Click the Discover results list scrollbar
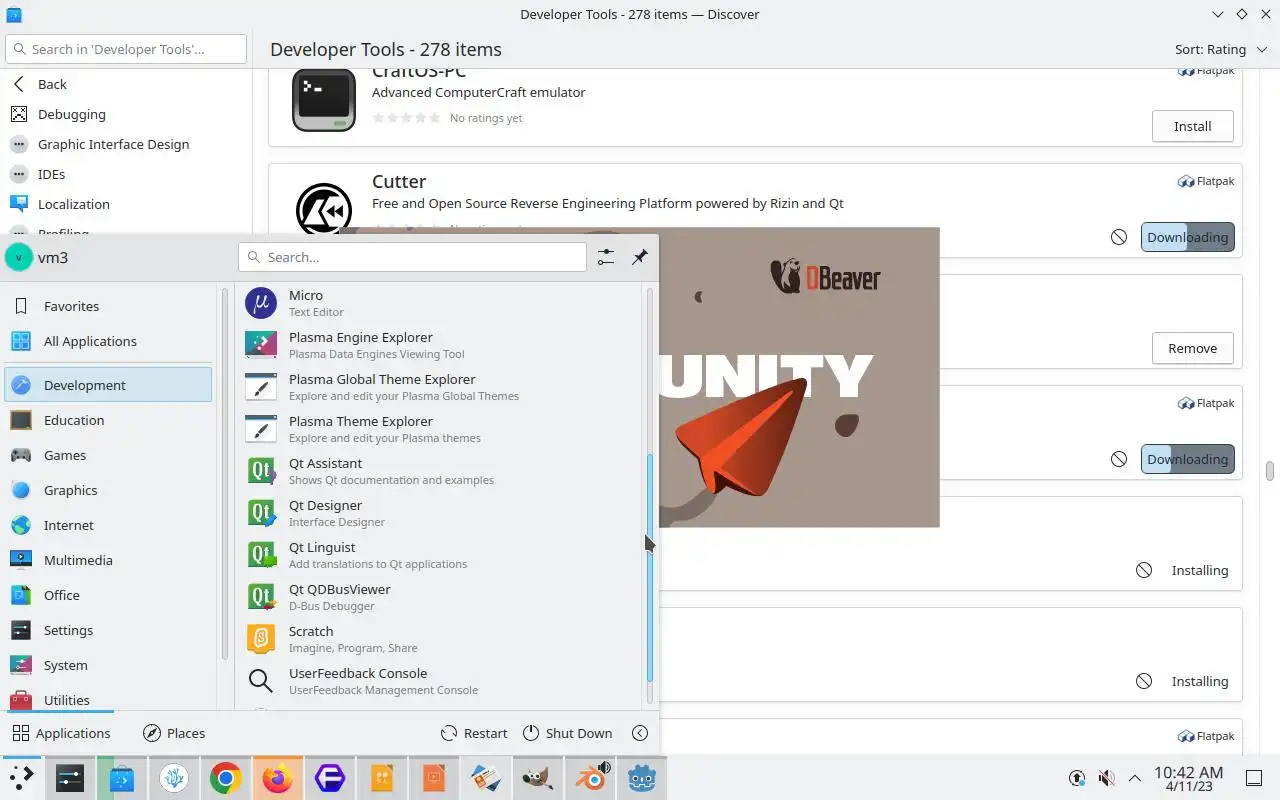This screenshot has height=800, width=1280. (1270, 471)
